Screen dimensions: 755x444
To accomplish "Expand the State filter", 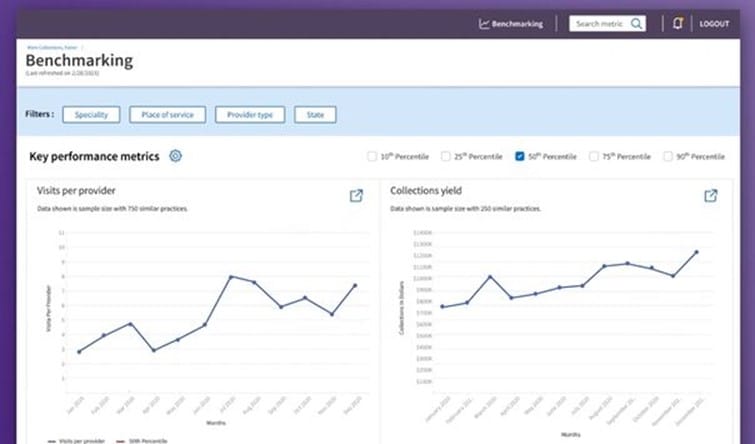I will [x=315, y=115].
